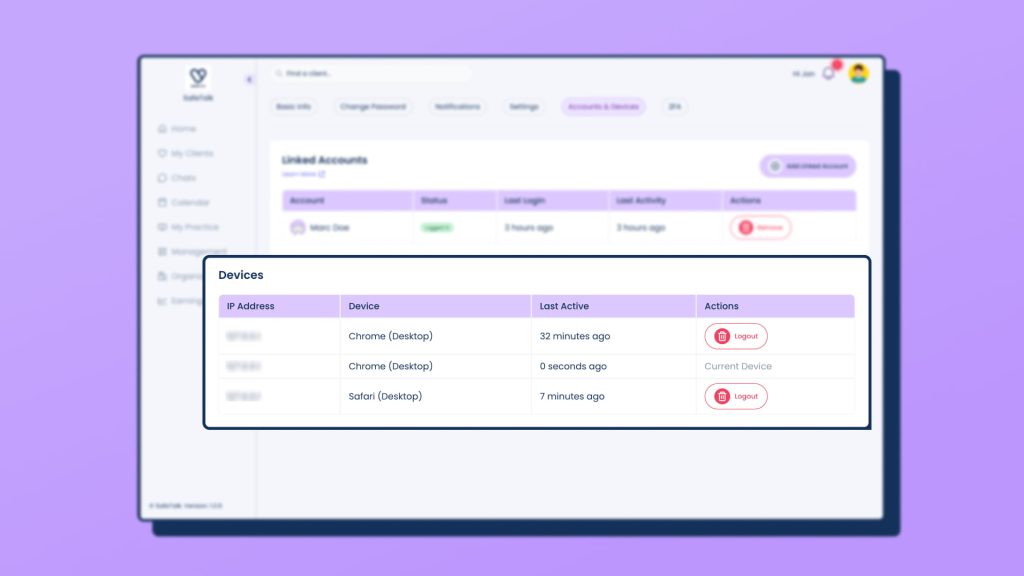This screenshot has height=576, width=1024.
Task: Open My Practice in the sidebar
Action: (x=188, y=227)
